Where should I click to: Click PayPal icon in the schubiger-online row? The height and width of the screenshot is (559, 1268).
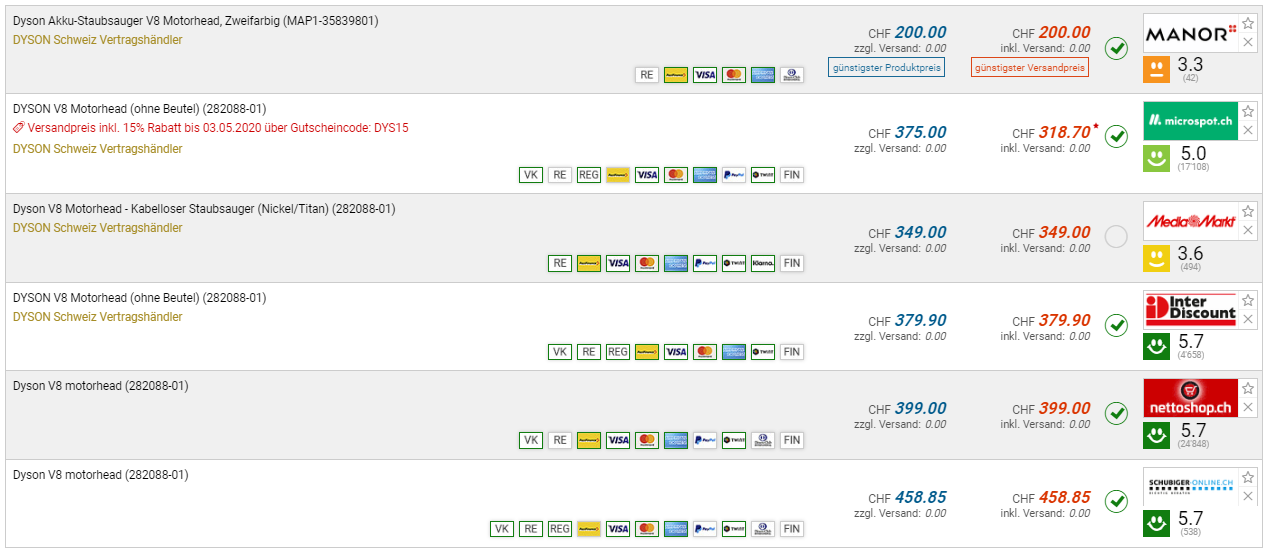705,529
